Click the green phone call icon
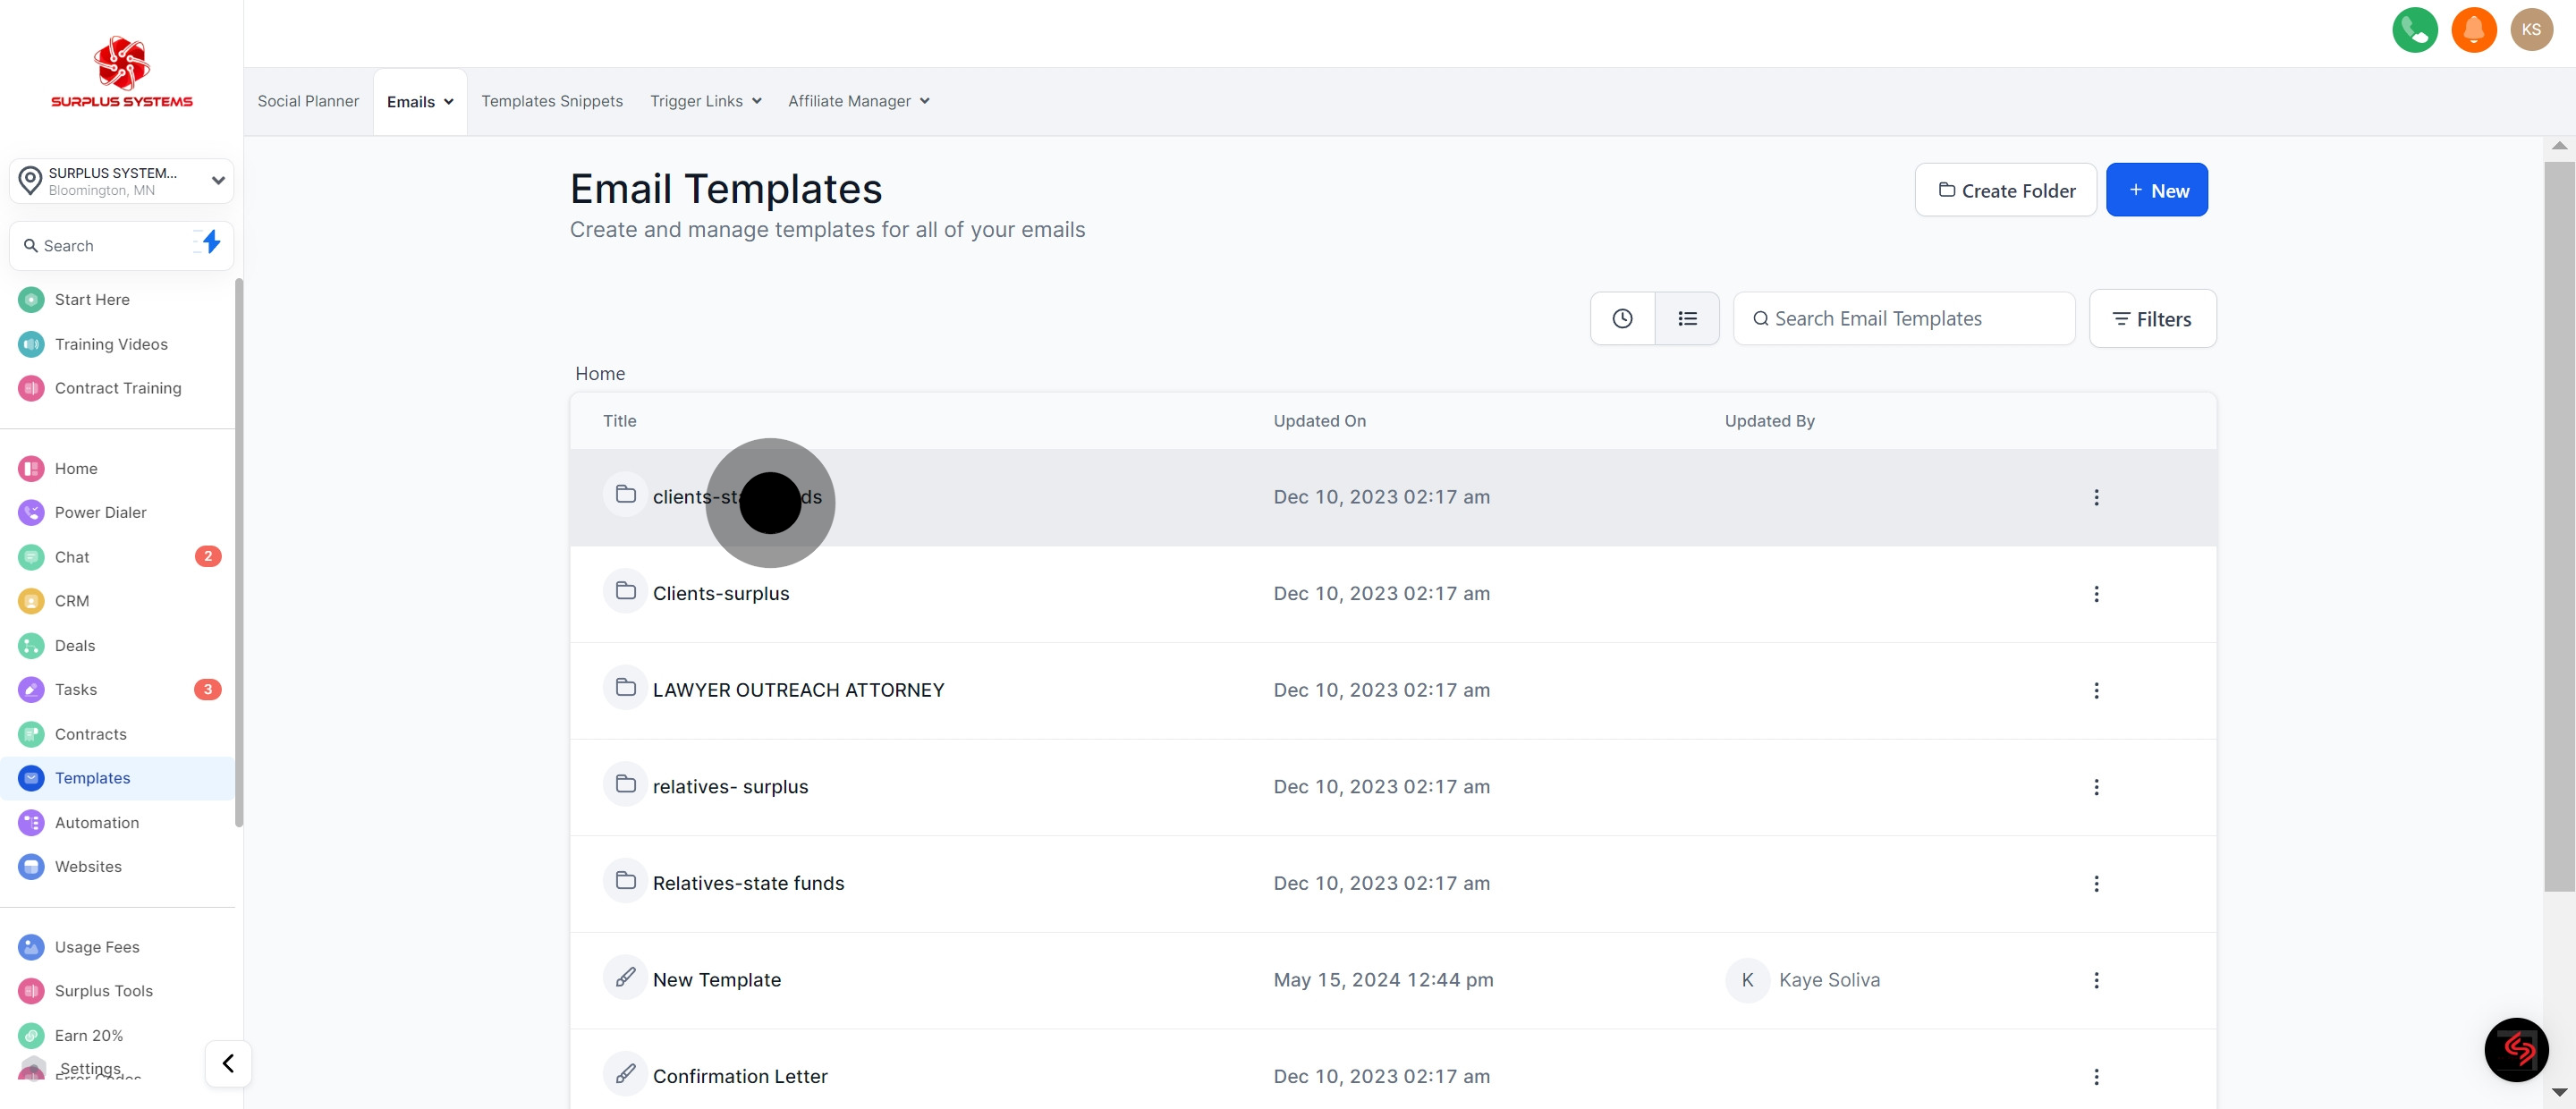 coord(2414,30)
